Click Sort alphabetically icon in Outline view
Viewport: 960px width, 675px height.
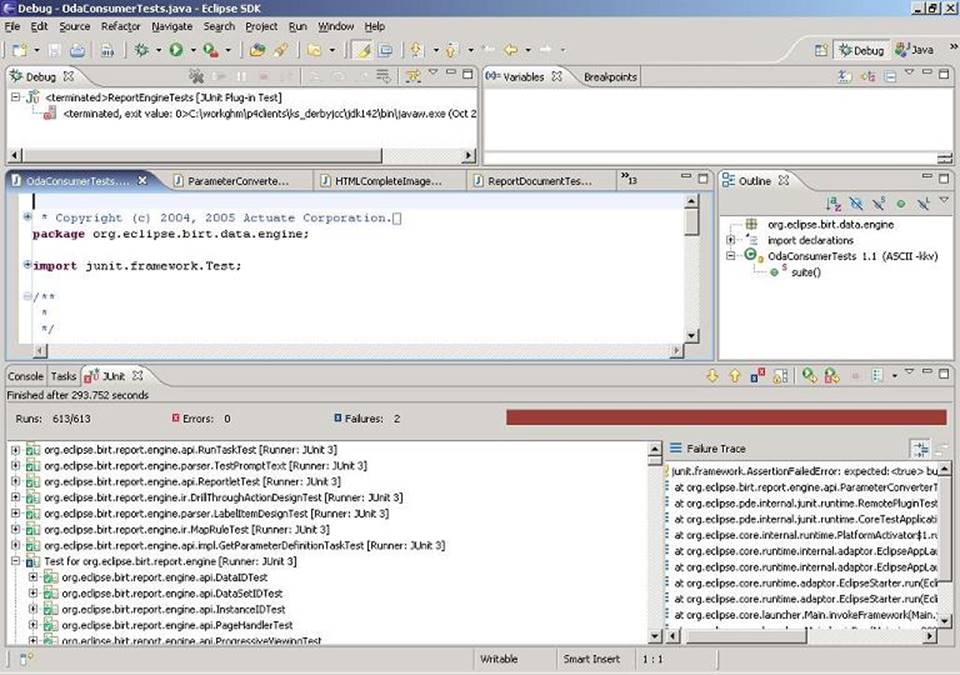(833, 203)
